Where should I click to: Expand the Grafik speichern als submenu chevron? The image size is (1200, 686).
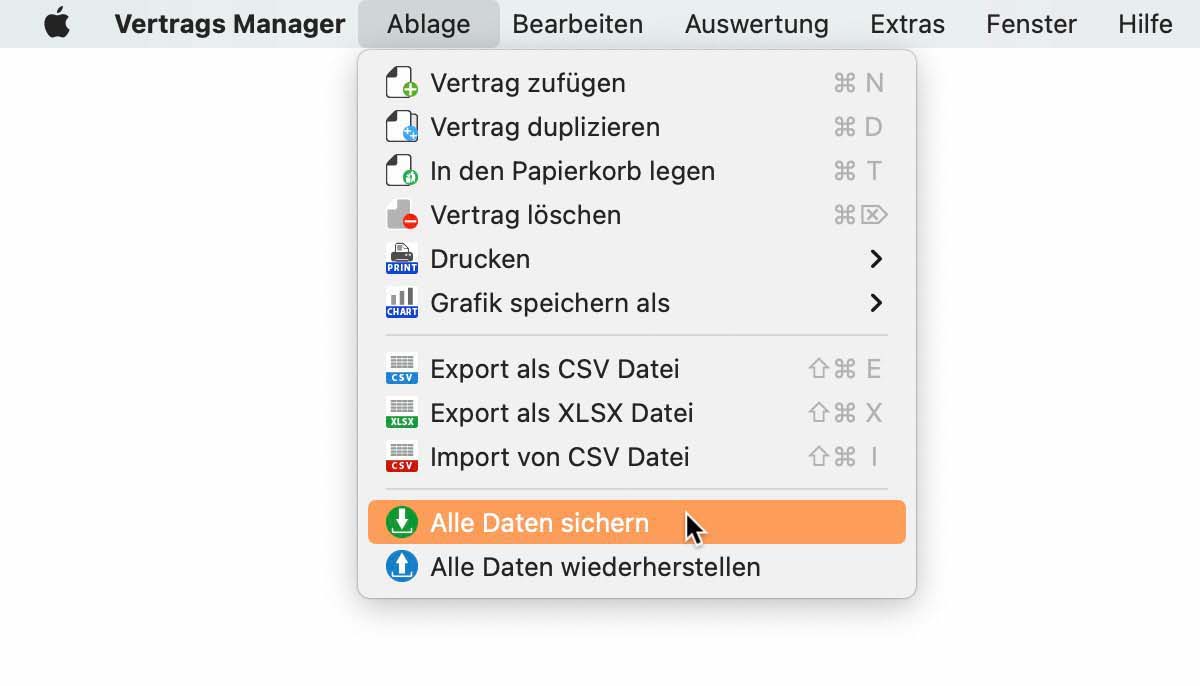pyautogui.click(x=876, y=303)
